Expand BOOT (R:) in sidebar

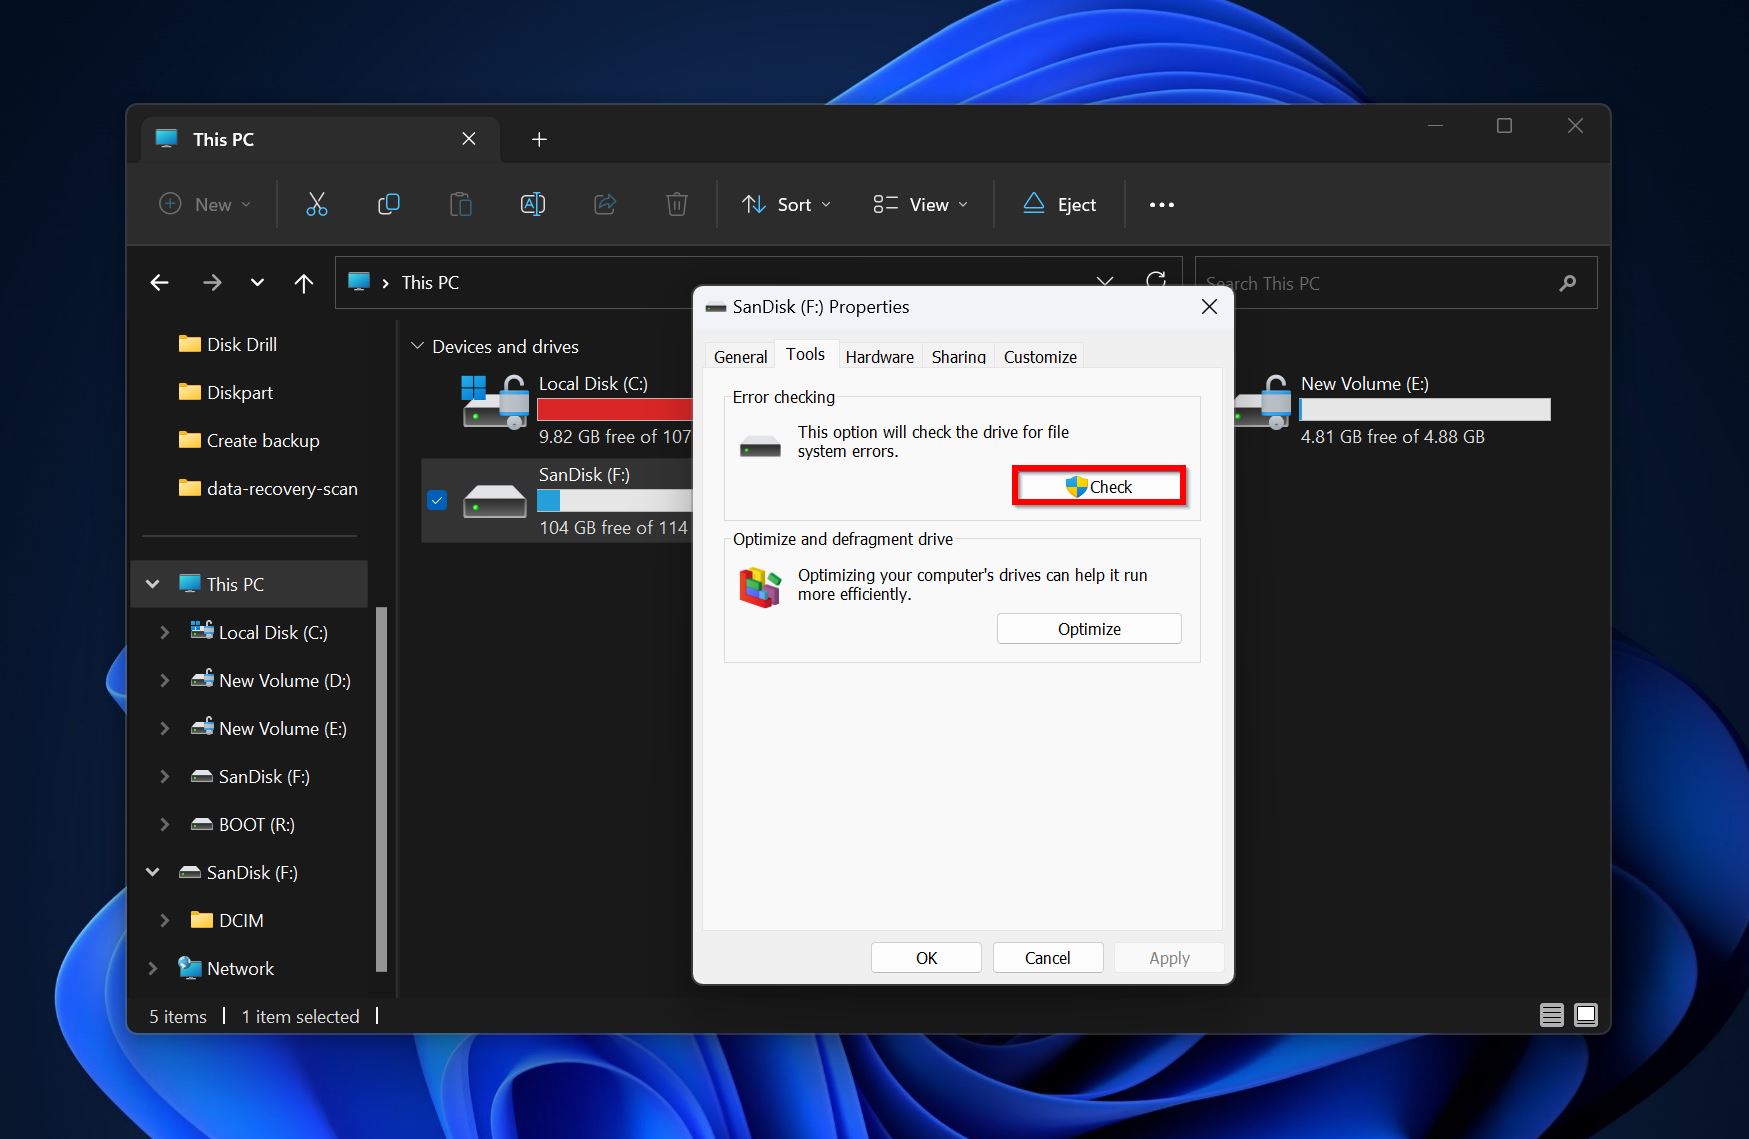[x=165, y=824]
